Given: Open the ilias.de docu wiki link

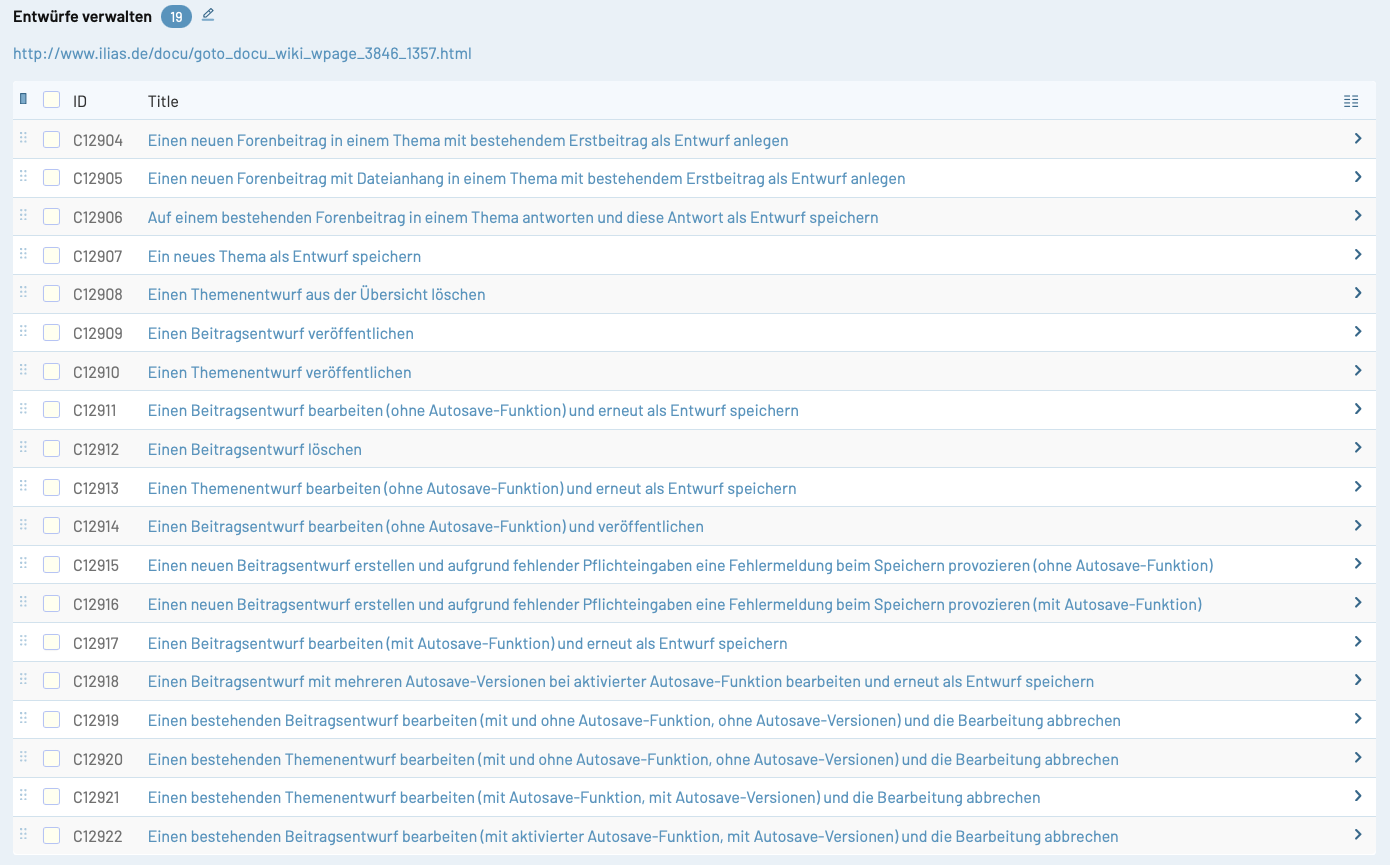Looking at the screenshot, I should click(x=242, y=54).
